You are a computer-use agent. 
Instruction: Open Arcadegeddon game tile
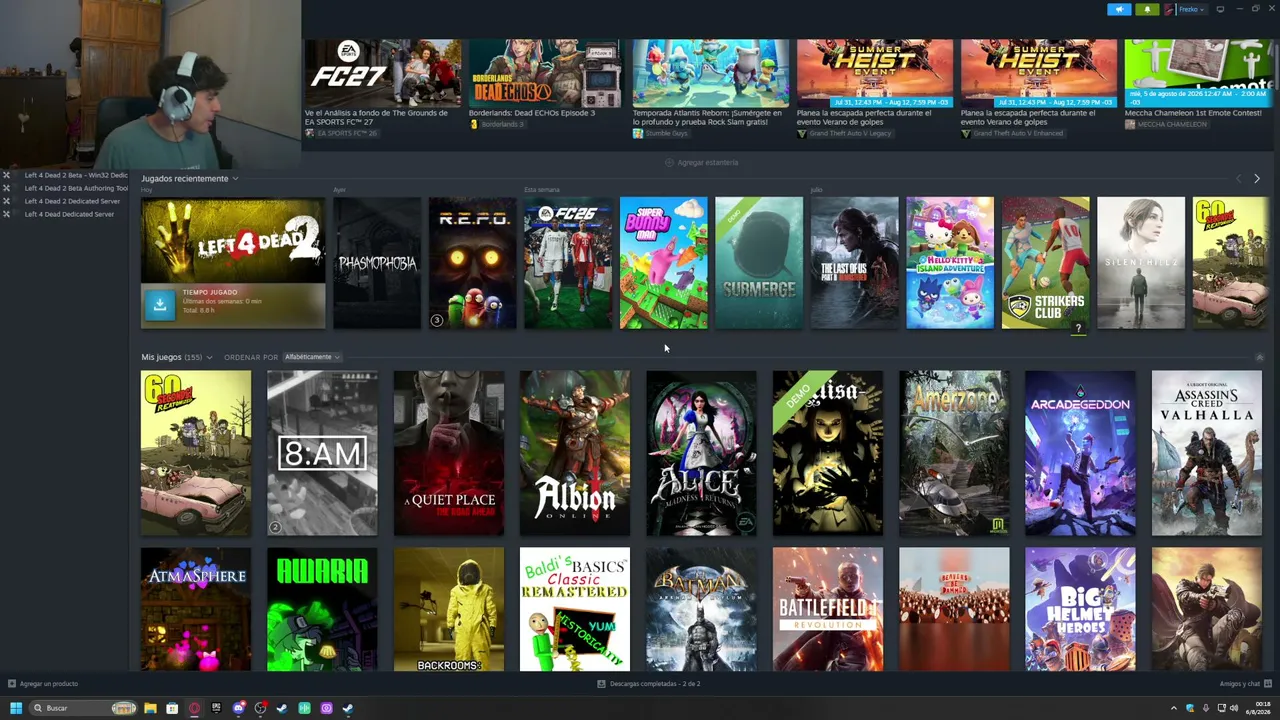pos(1080,453)
